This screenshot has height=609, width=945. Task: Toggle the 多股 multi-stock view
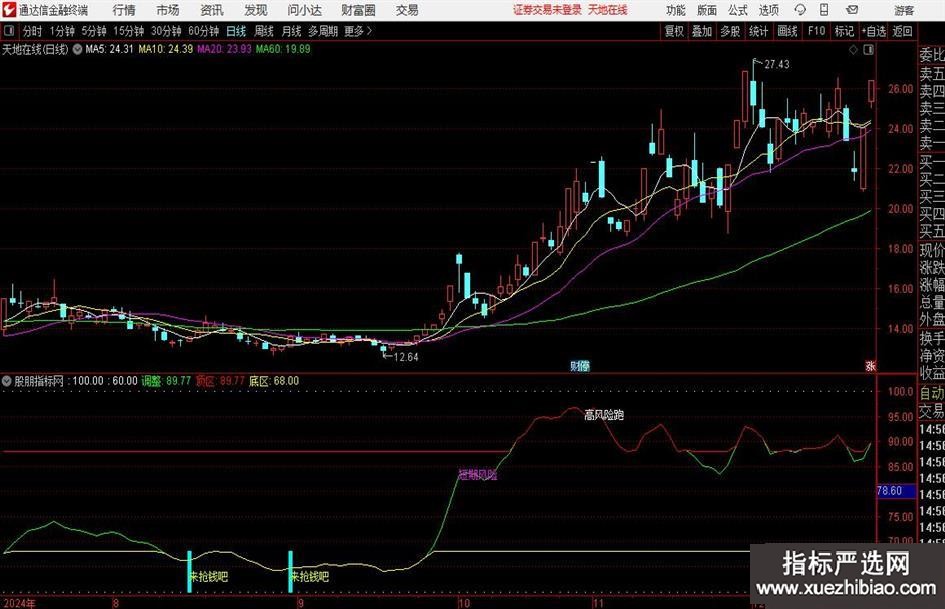[x=731, y=31]
